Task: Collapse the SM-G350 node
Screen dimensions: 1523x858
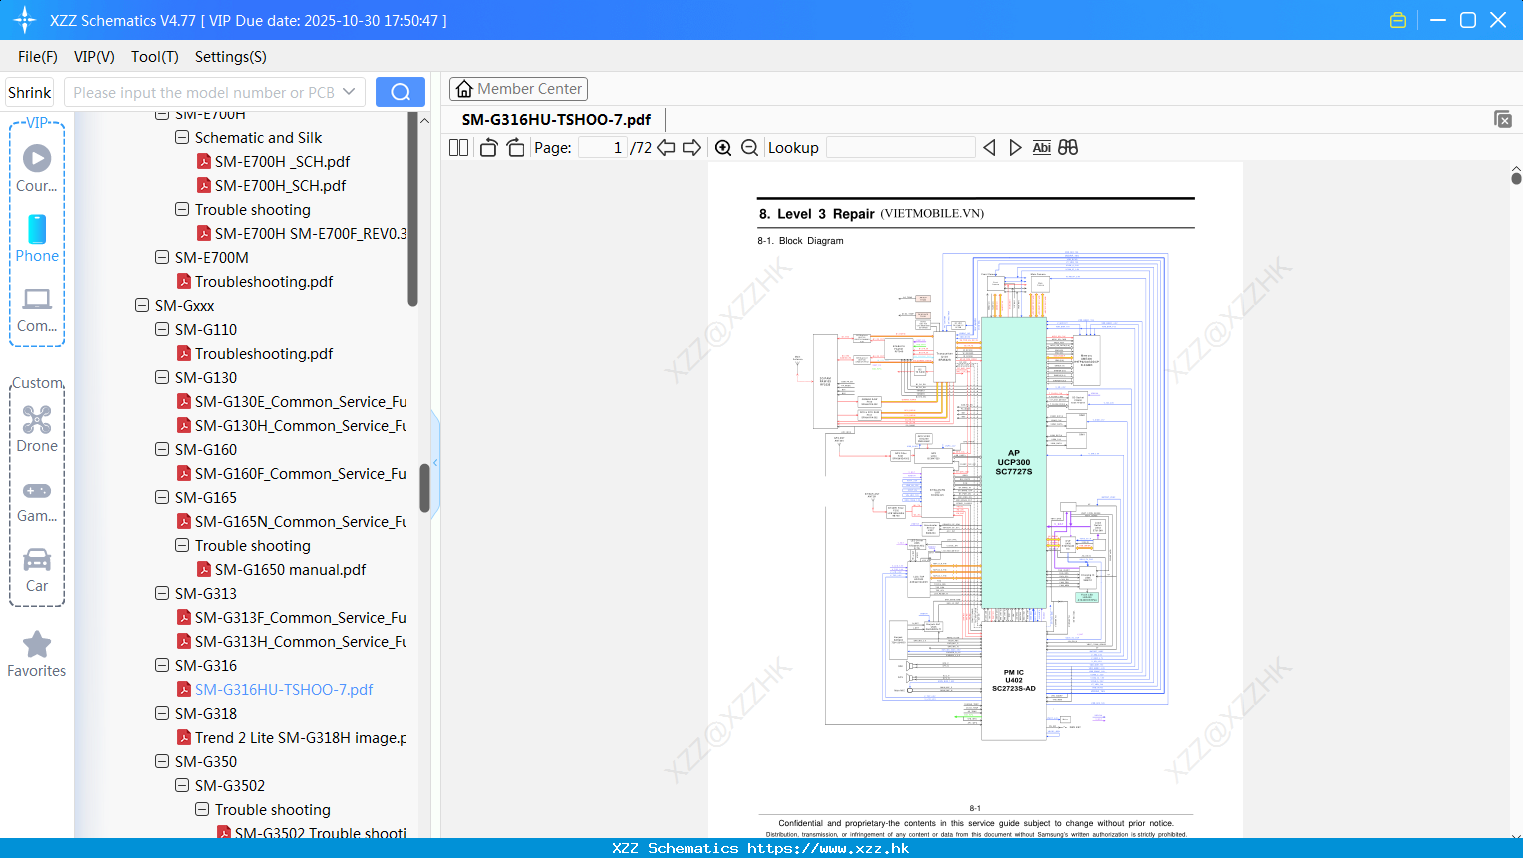Action: point(162,761)
